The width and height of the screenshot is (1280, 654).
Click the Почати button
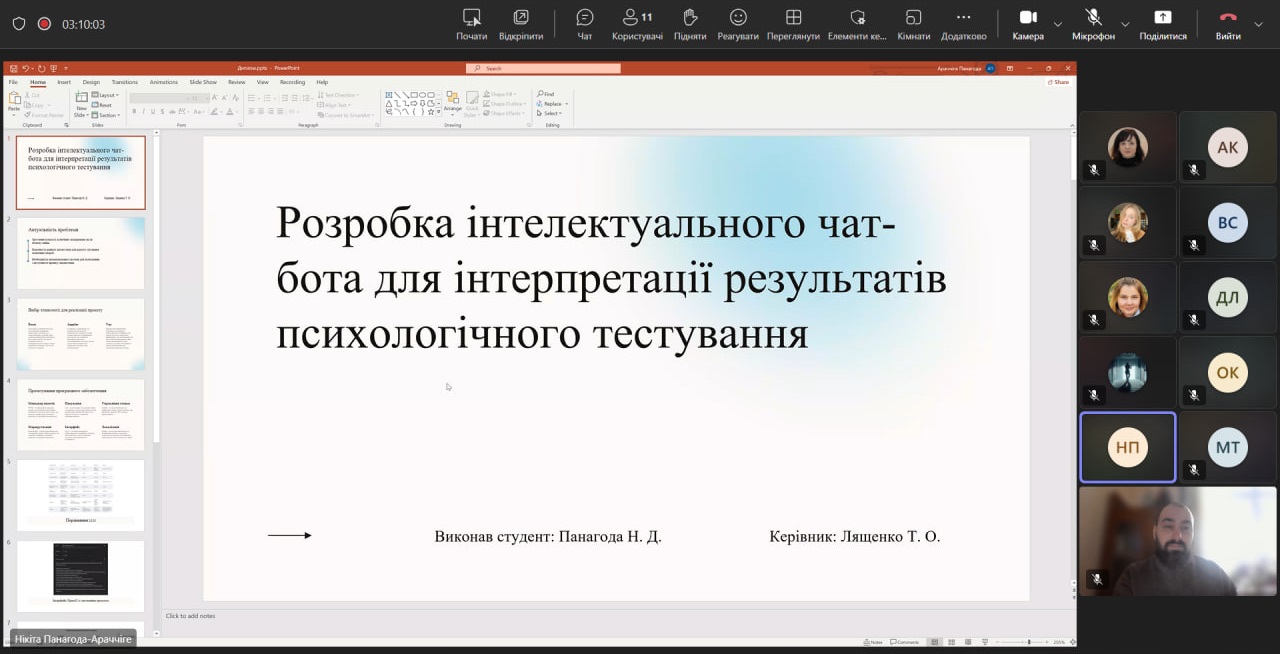coord(471,24)
